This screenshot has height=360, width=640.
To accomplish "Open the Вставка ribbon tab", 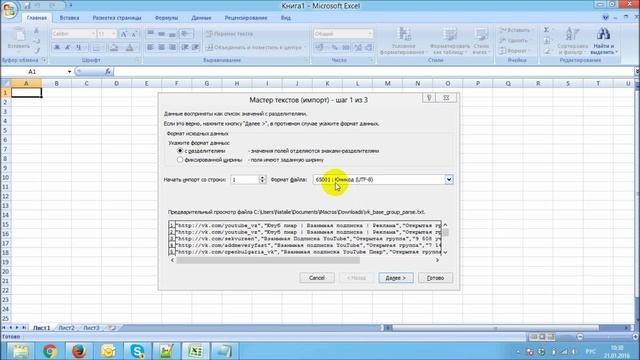I will pyautogui.click(x=69, y=18).
